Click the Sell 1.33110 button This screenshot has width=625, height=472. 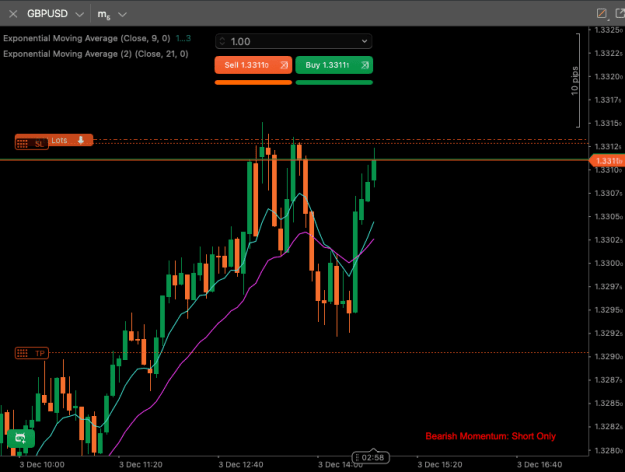(253, 65)
